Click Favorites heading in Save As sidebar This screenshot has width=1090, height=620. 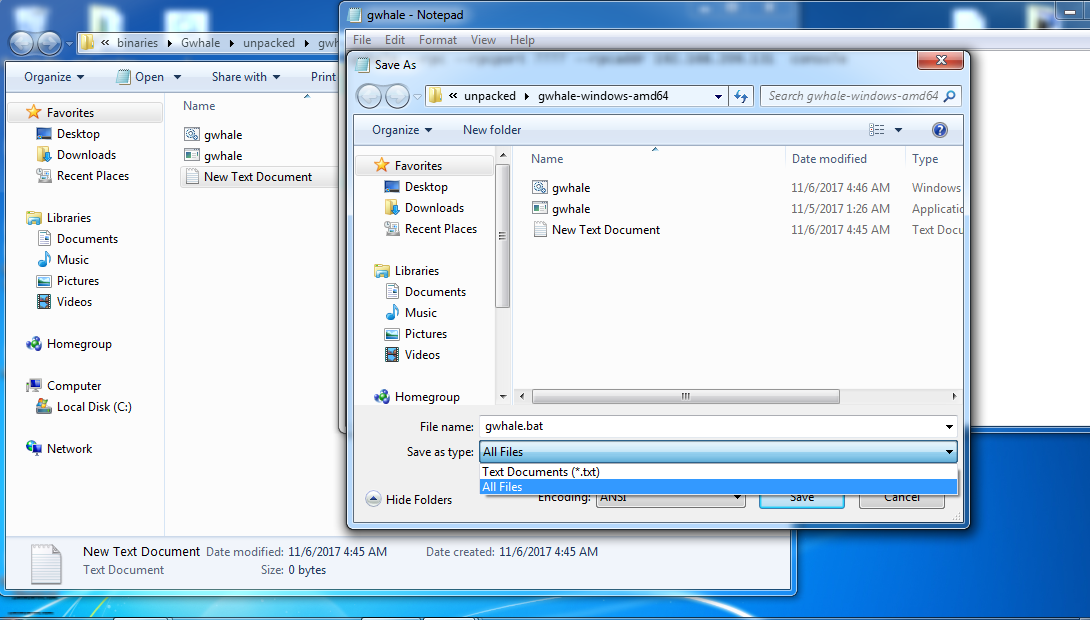(418, 165)
